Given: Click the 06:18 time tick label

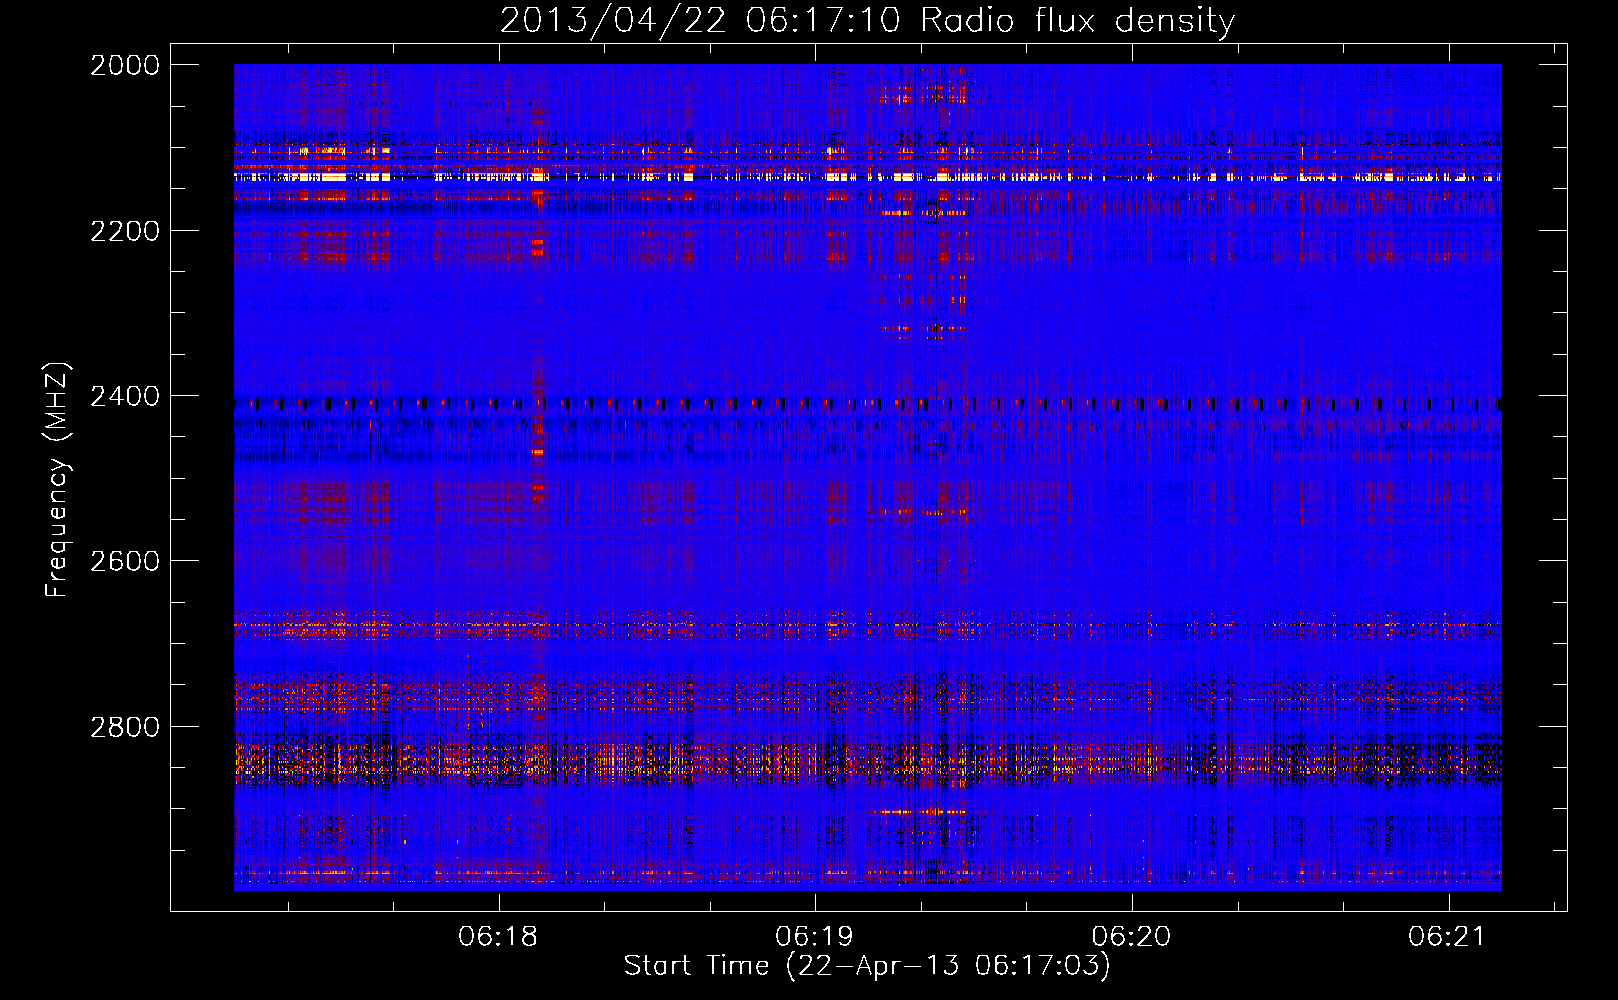Looking at the screenshot, I should (498, 937).
